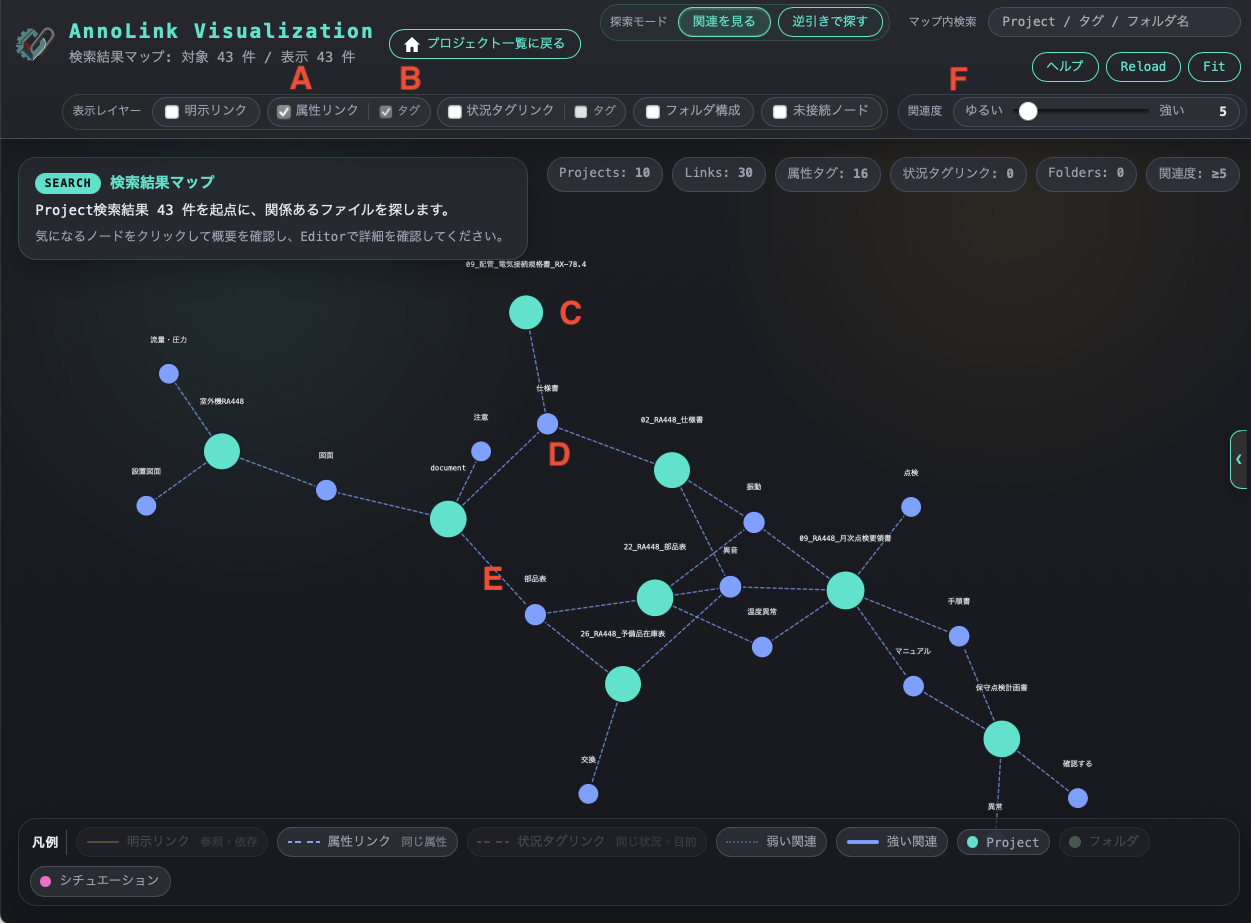The image size is (1251, 923).
Task: Uncheck the タグ checkbox beside 属性リンク
Action: [386, 111]
